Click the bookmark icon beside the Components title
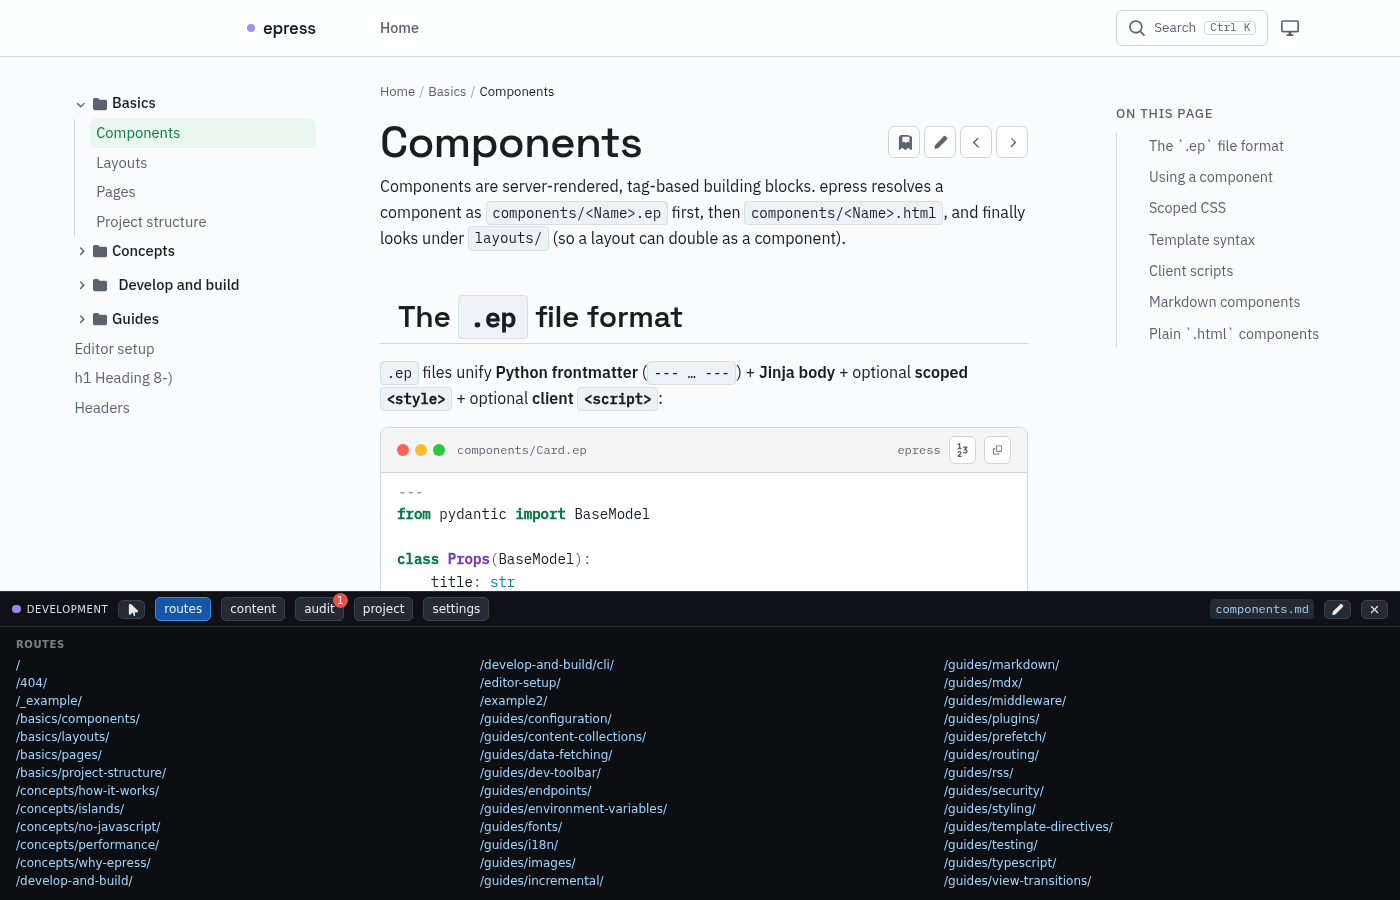This screenshot has width=1400, height=900. (x=904, y=142)
